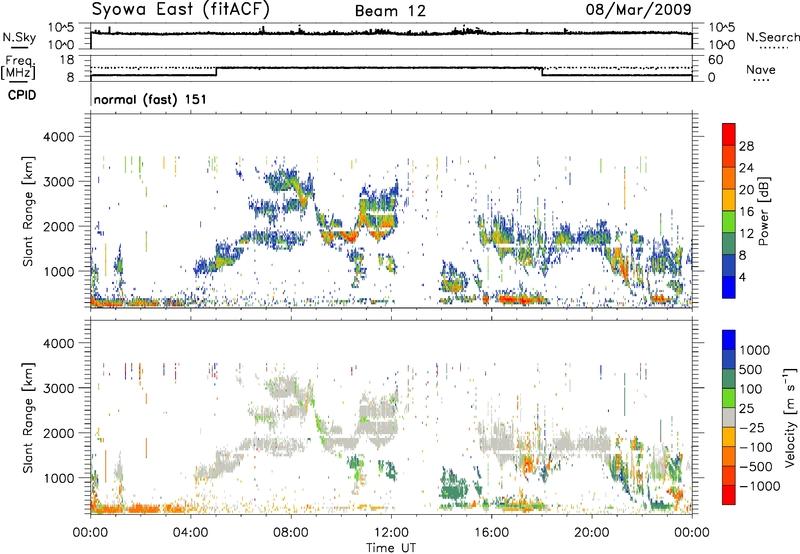
Task: Pick the dark green Velocity segment between 100 and 500
Action: pos(729,379)
